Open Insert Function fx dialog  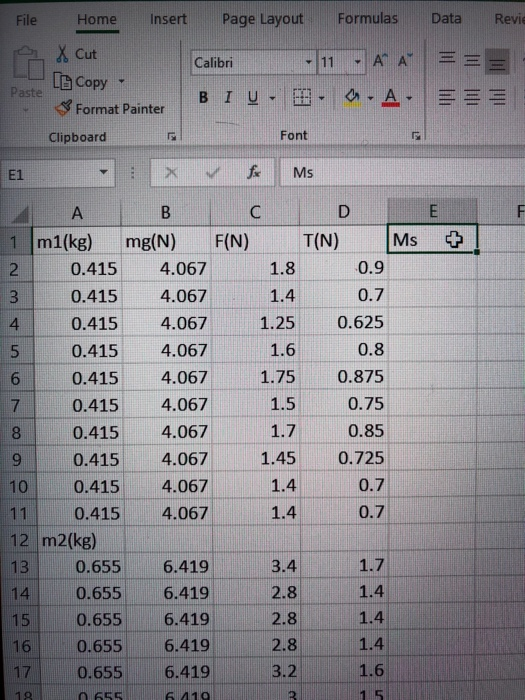point(254,171)
